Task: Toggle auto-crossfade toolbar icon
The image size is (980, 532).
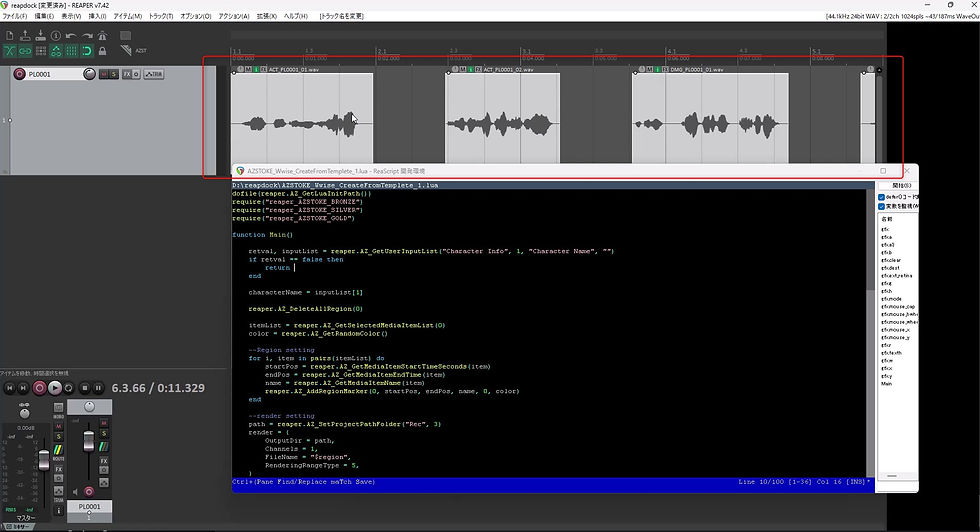Action: pos(9,51)
